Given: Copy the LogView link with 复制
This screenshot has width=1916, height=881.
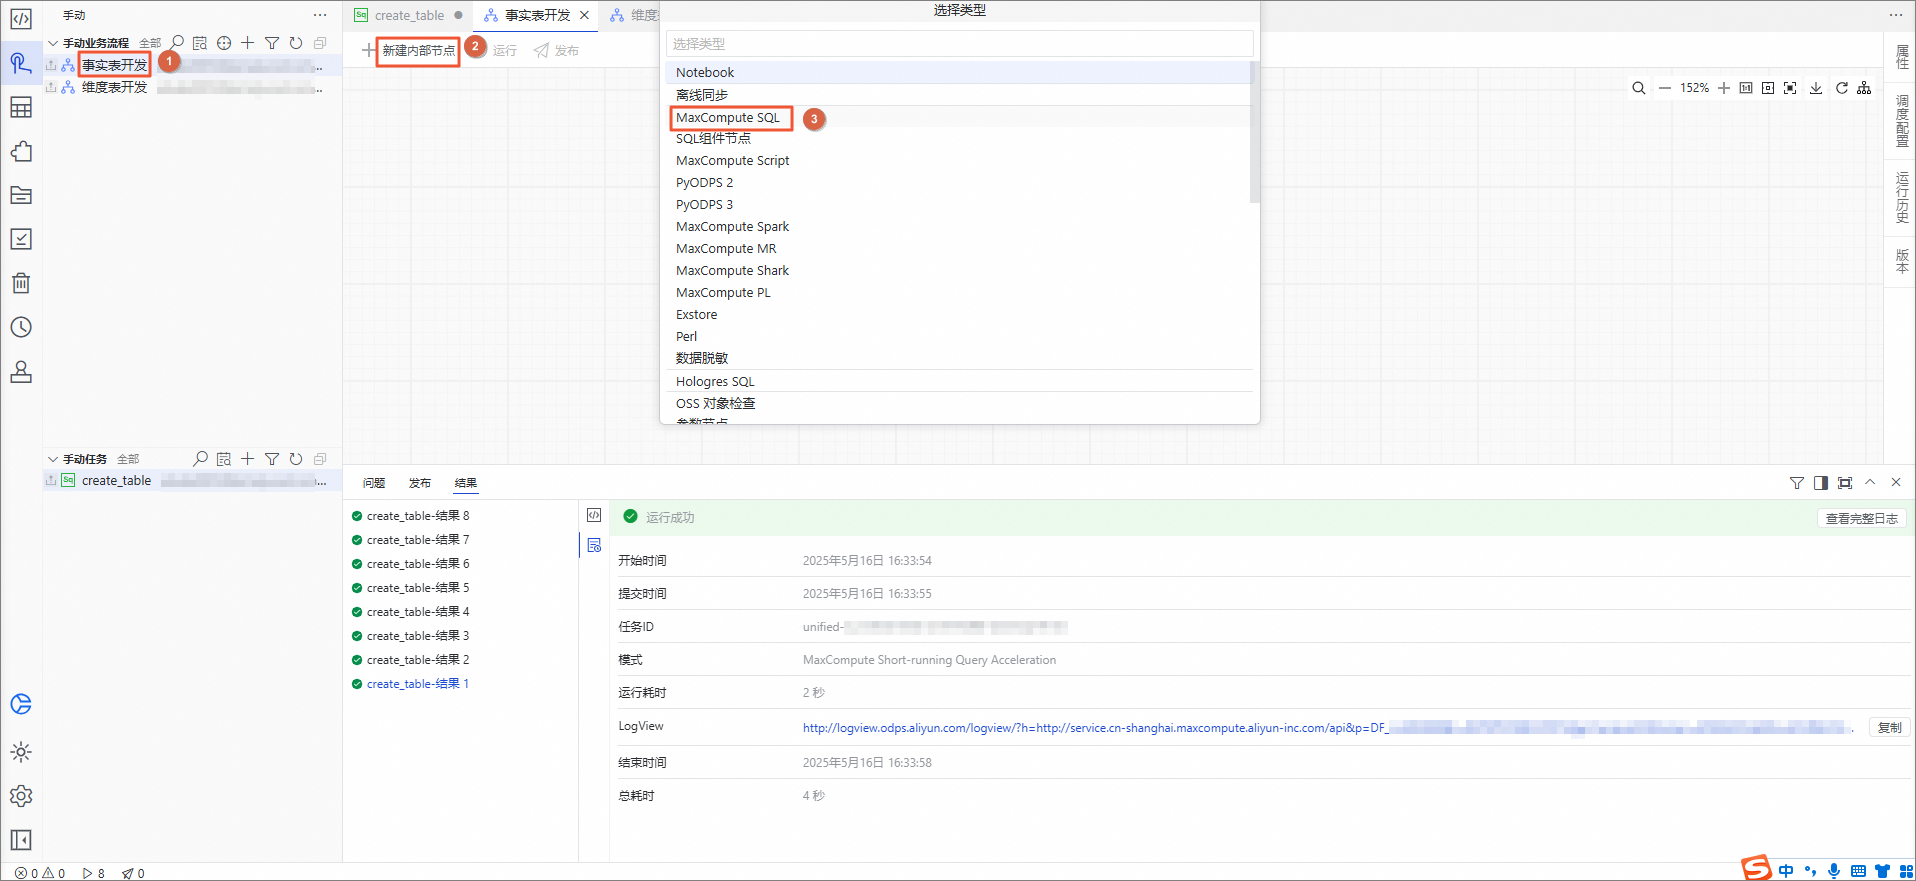Looking at the screenshot, I should (x=1889, y=728).
